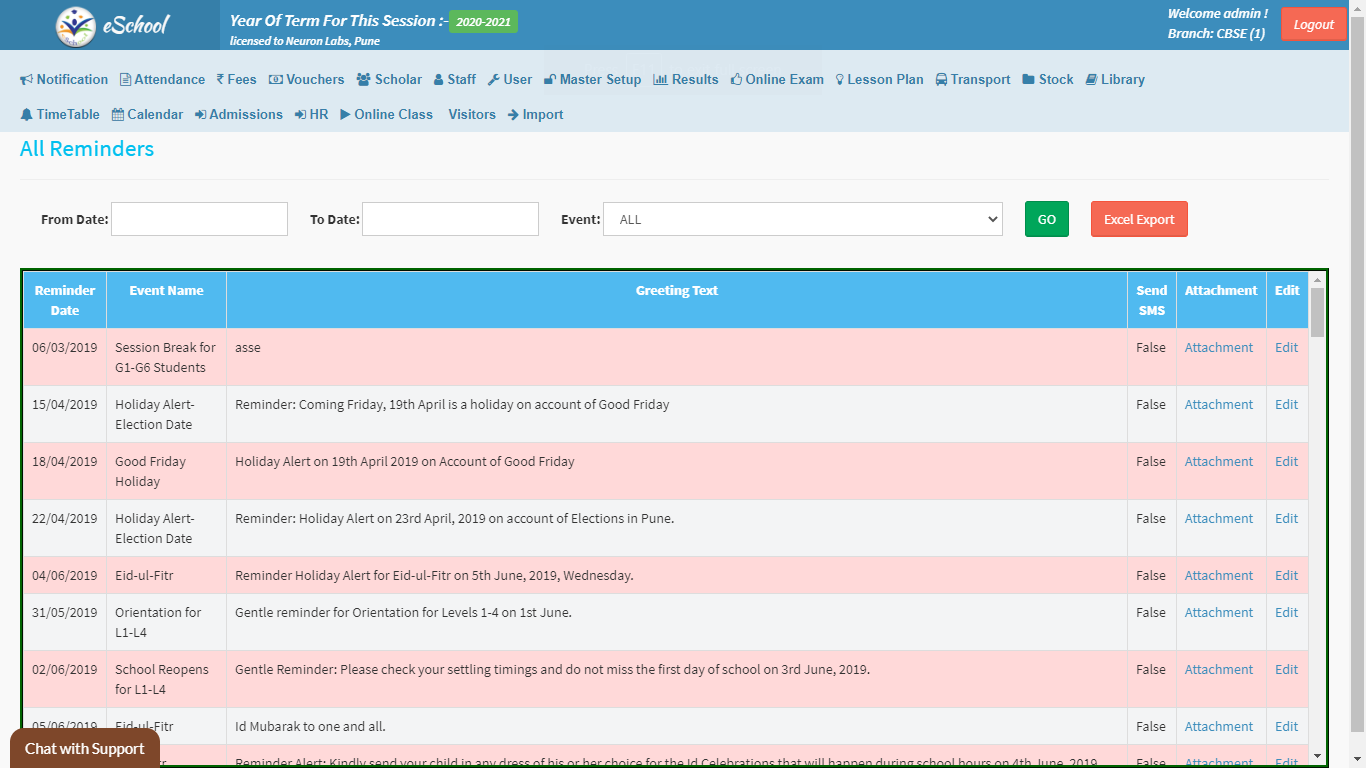Click the table's scrollbar down arrow
Screen dimensions: 1366x768
click(1317, 756)
